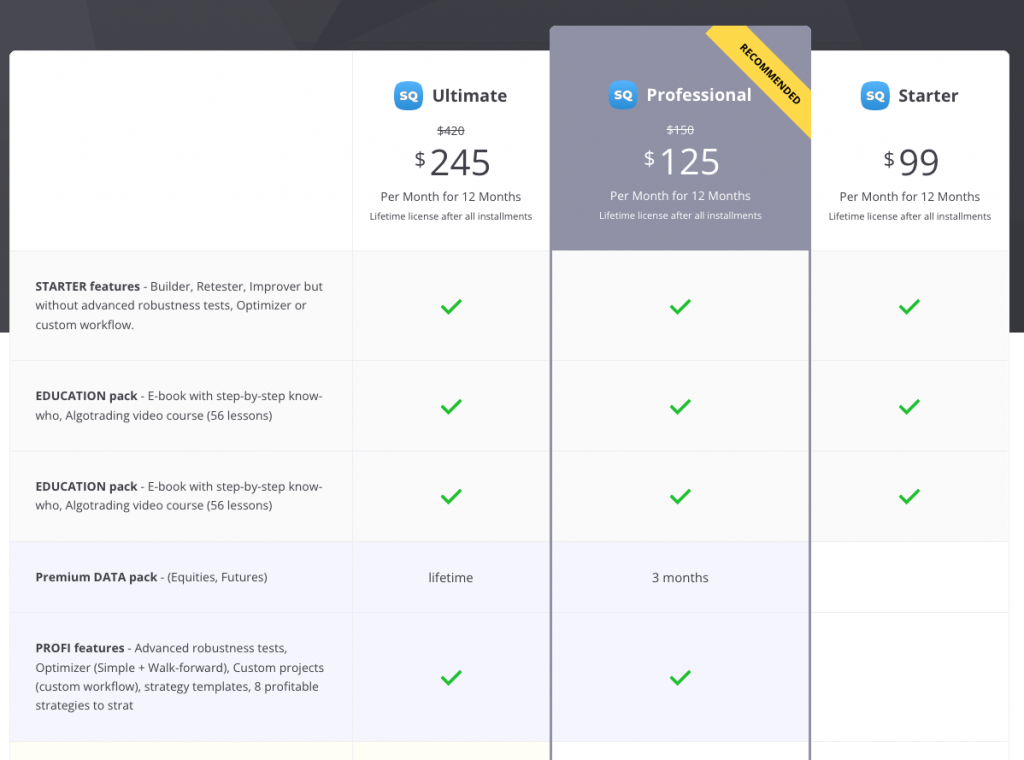Viewport: 1024px width, 760px height.
Task: Click 'Per Month for 12 Months' under Starter
Action: click(x=910, y=197)
